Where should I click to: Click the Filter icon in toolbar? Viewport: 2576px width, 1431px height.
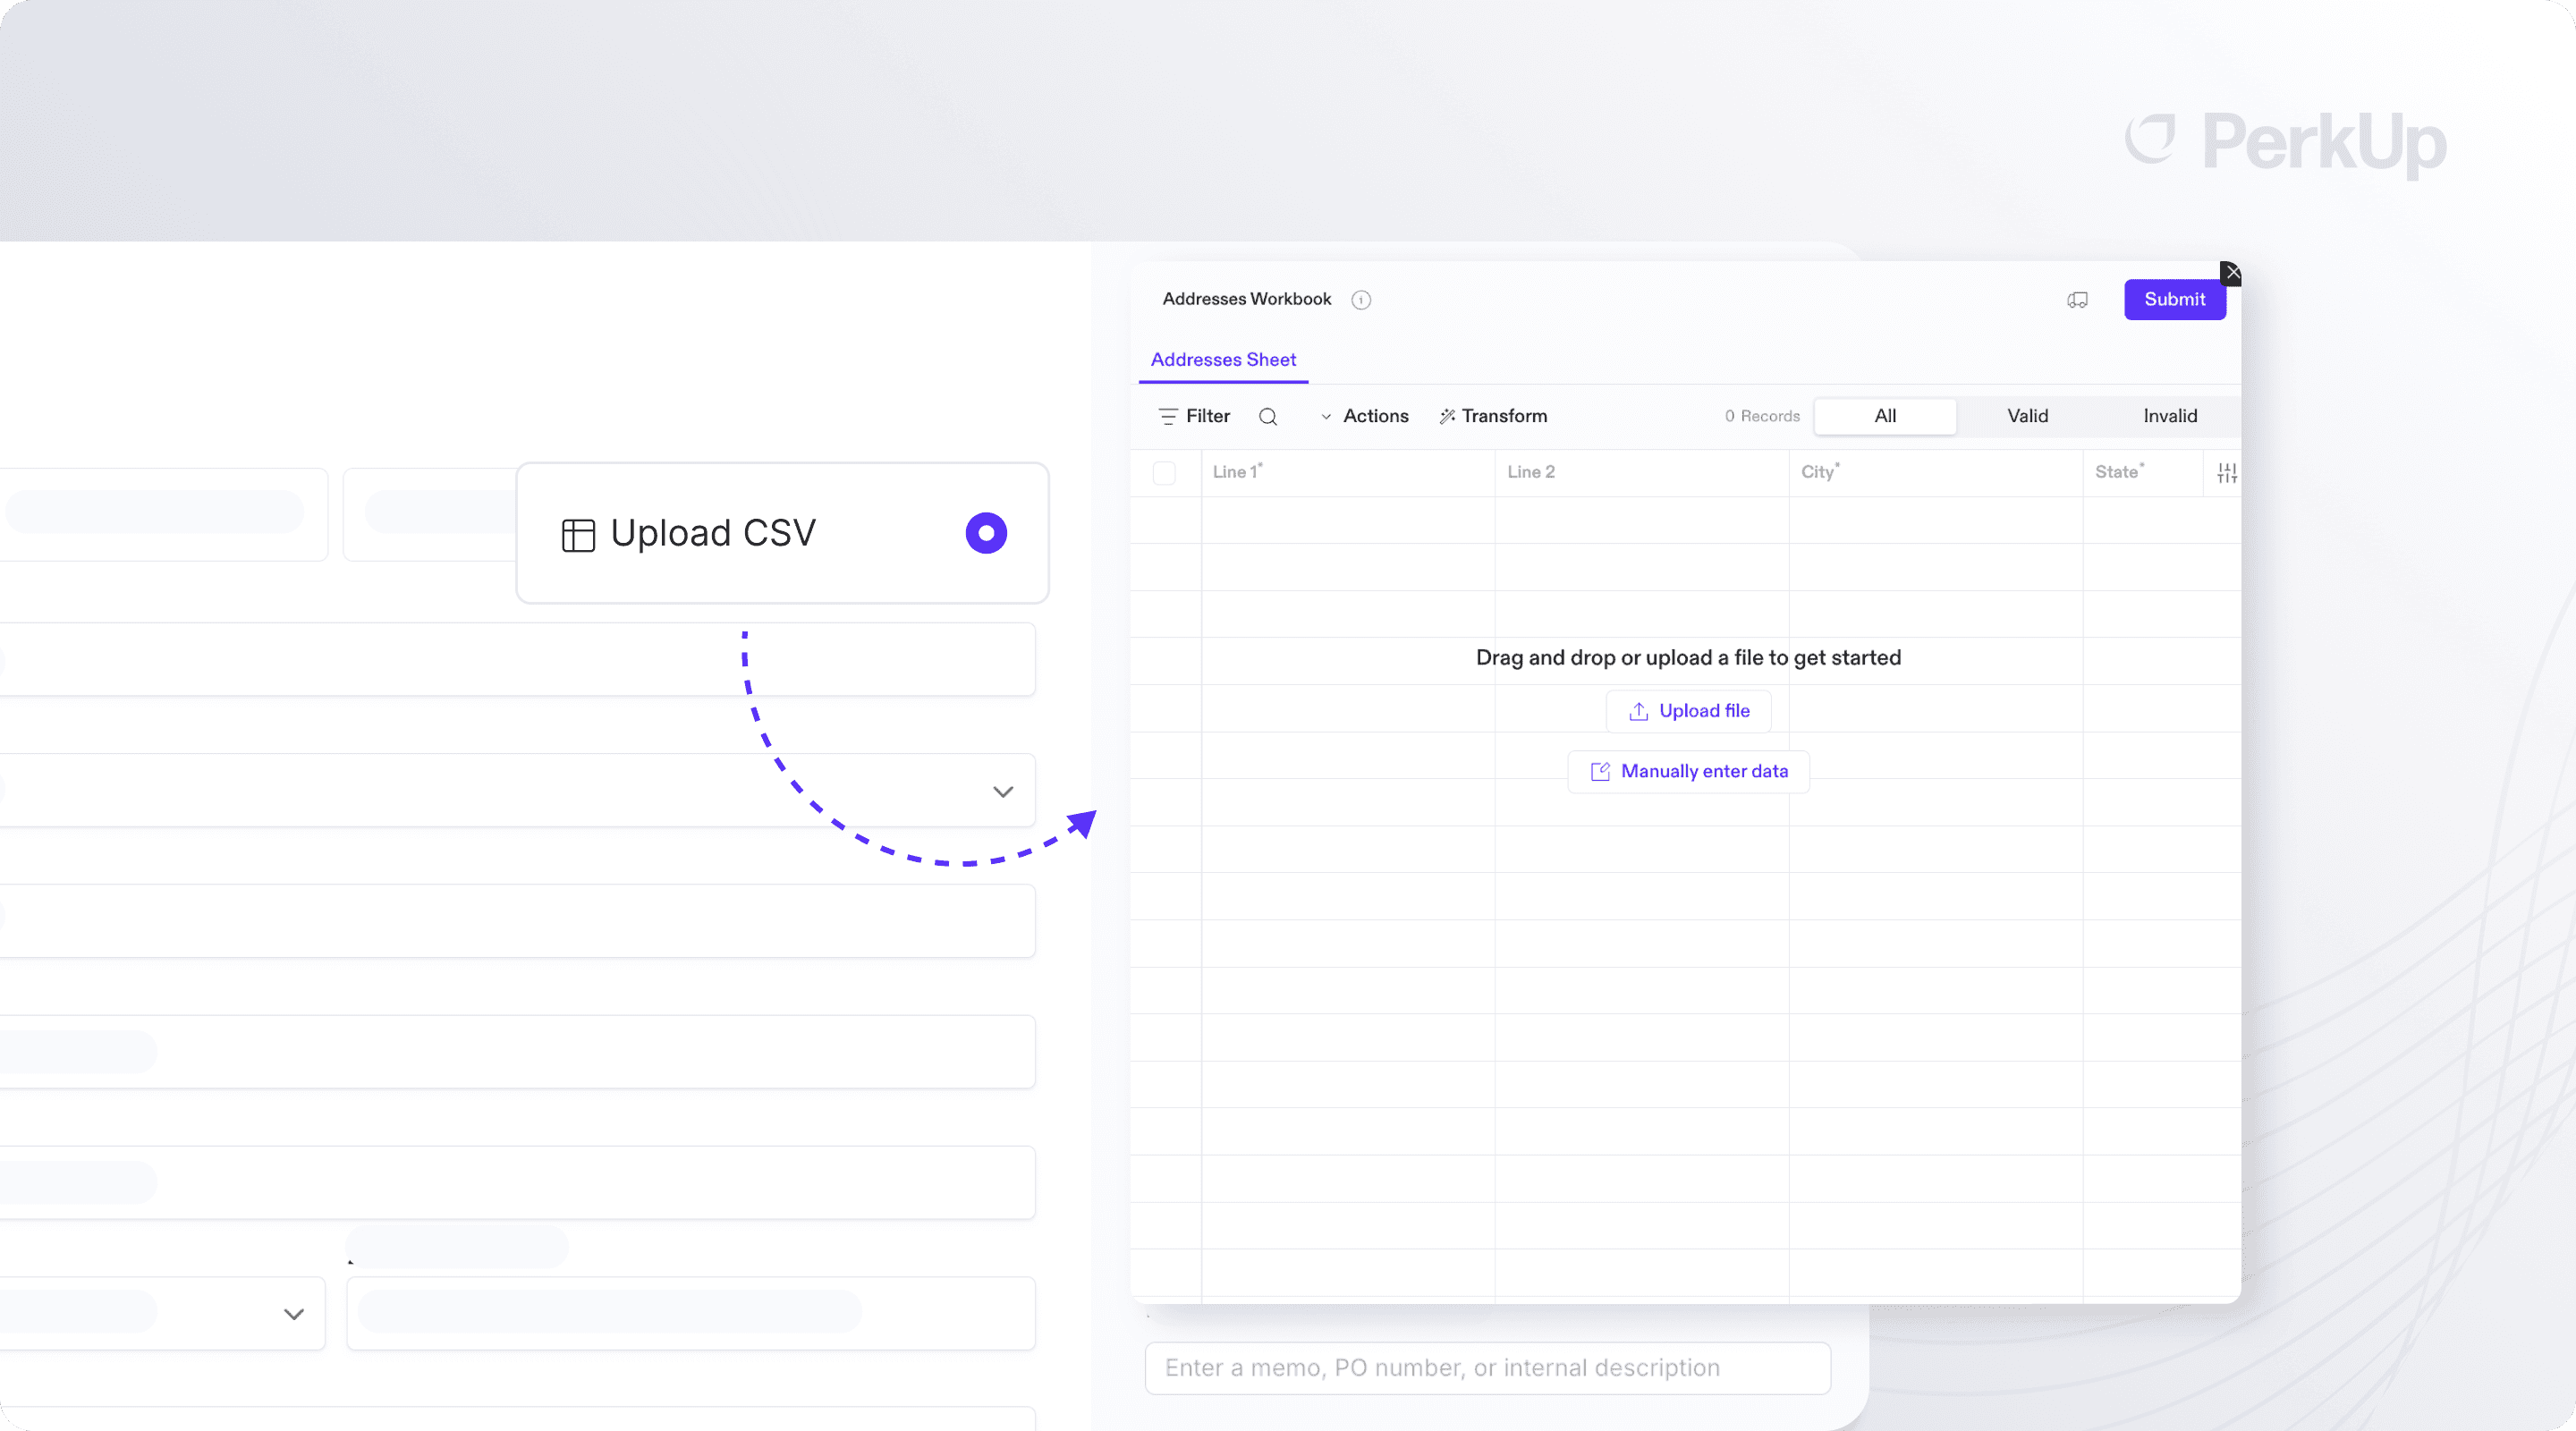tap(1167, 417)
